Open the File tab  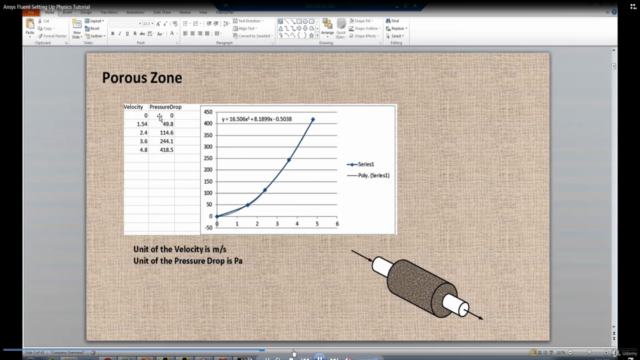pyautogui.click(x=31, y=13)
